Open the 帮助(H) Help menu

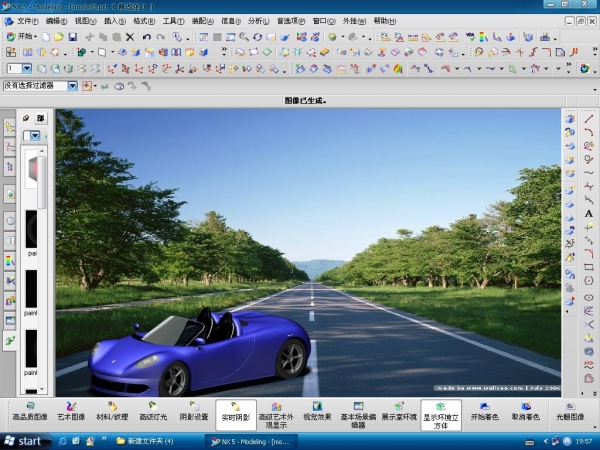385,21
